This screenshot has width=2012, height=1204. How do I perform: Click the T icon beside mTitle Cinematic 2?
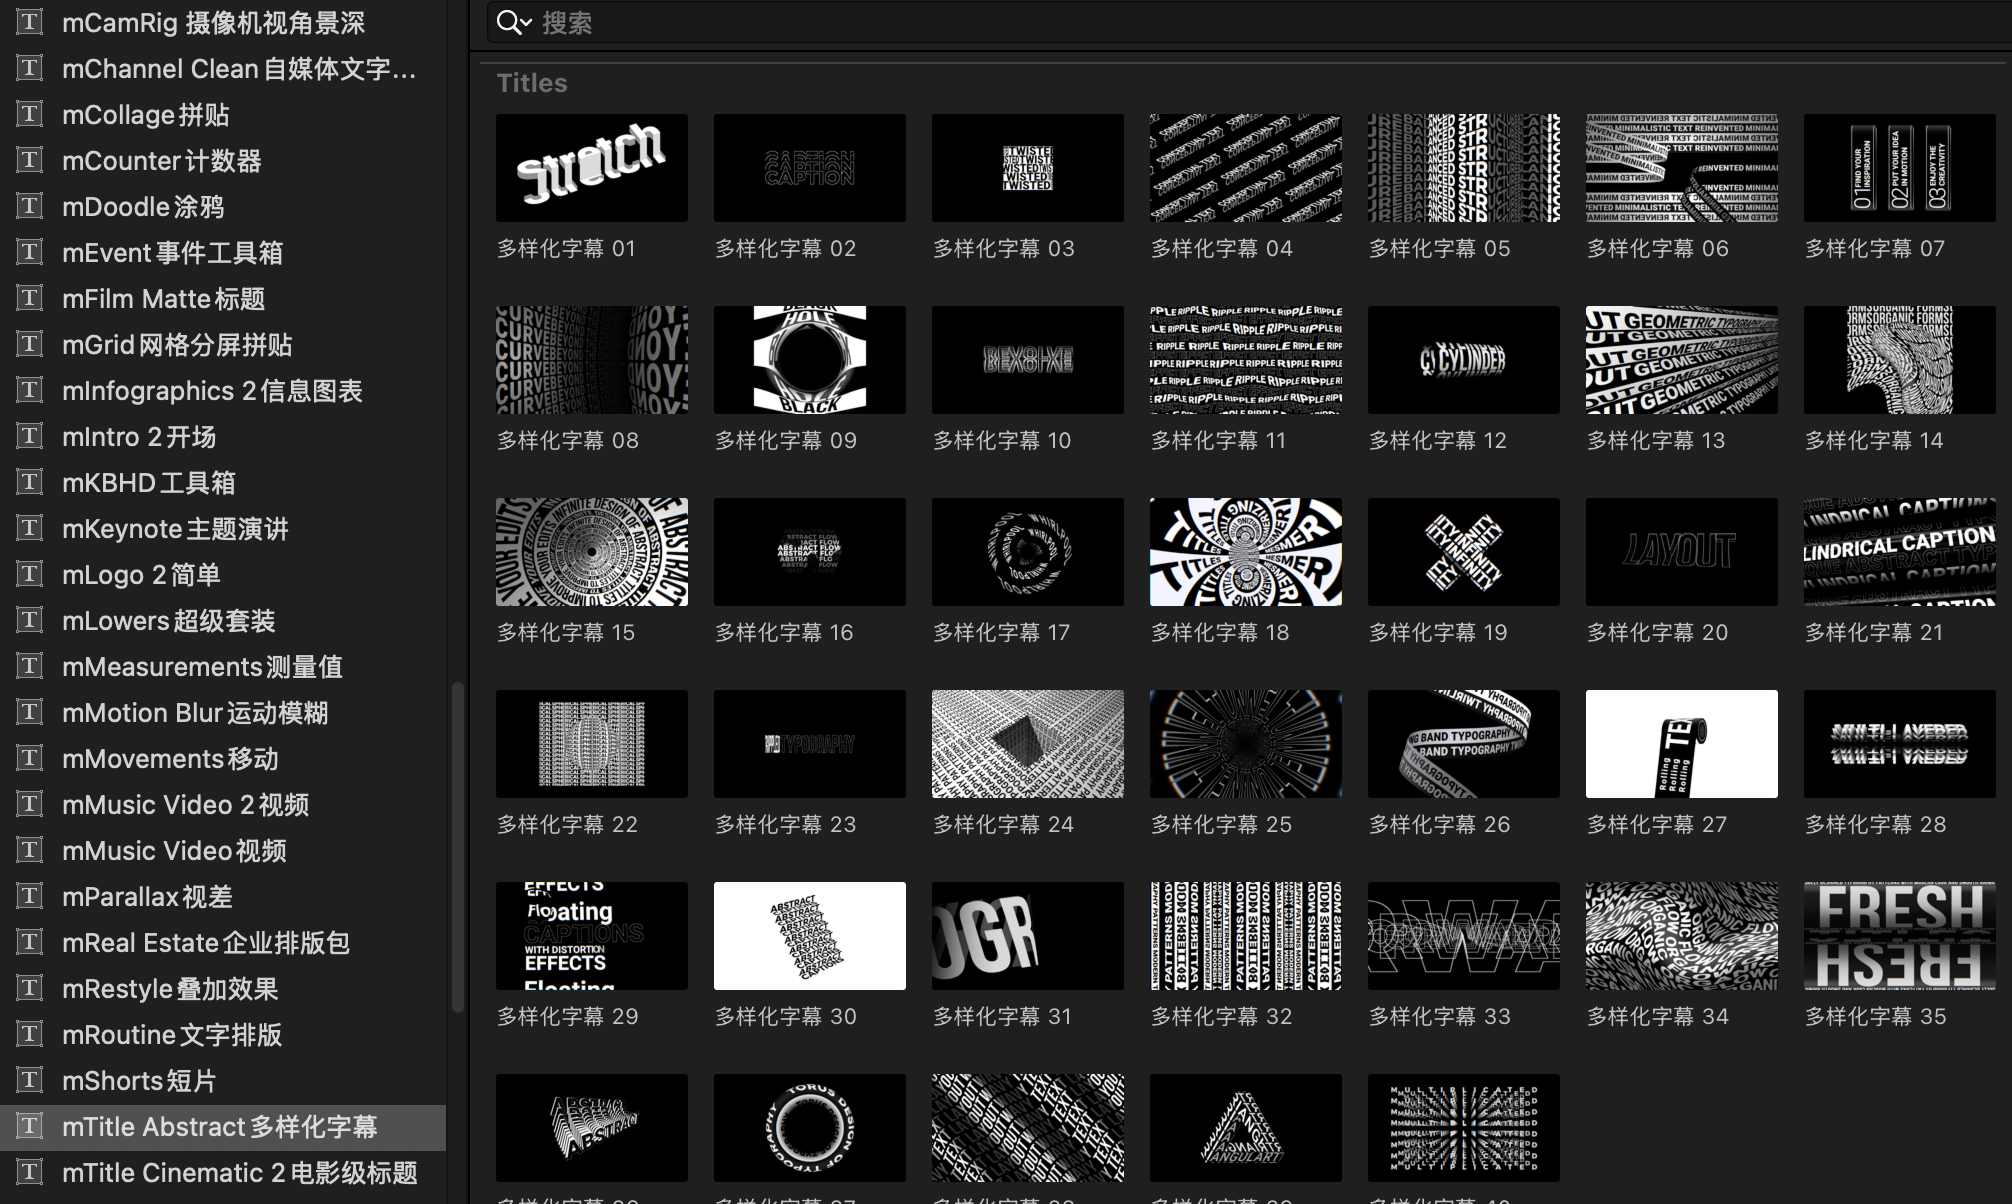(30, 1172)
